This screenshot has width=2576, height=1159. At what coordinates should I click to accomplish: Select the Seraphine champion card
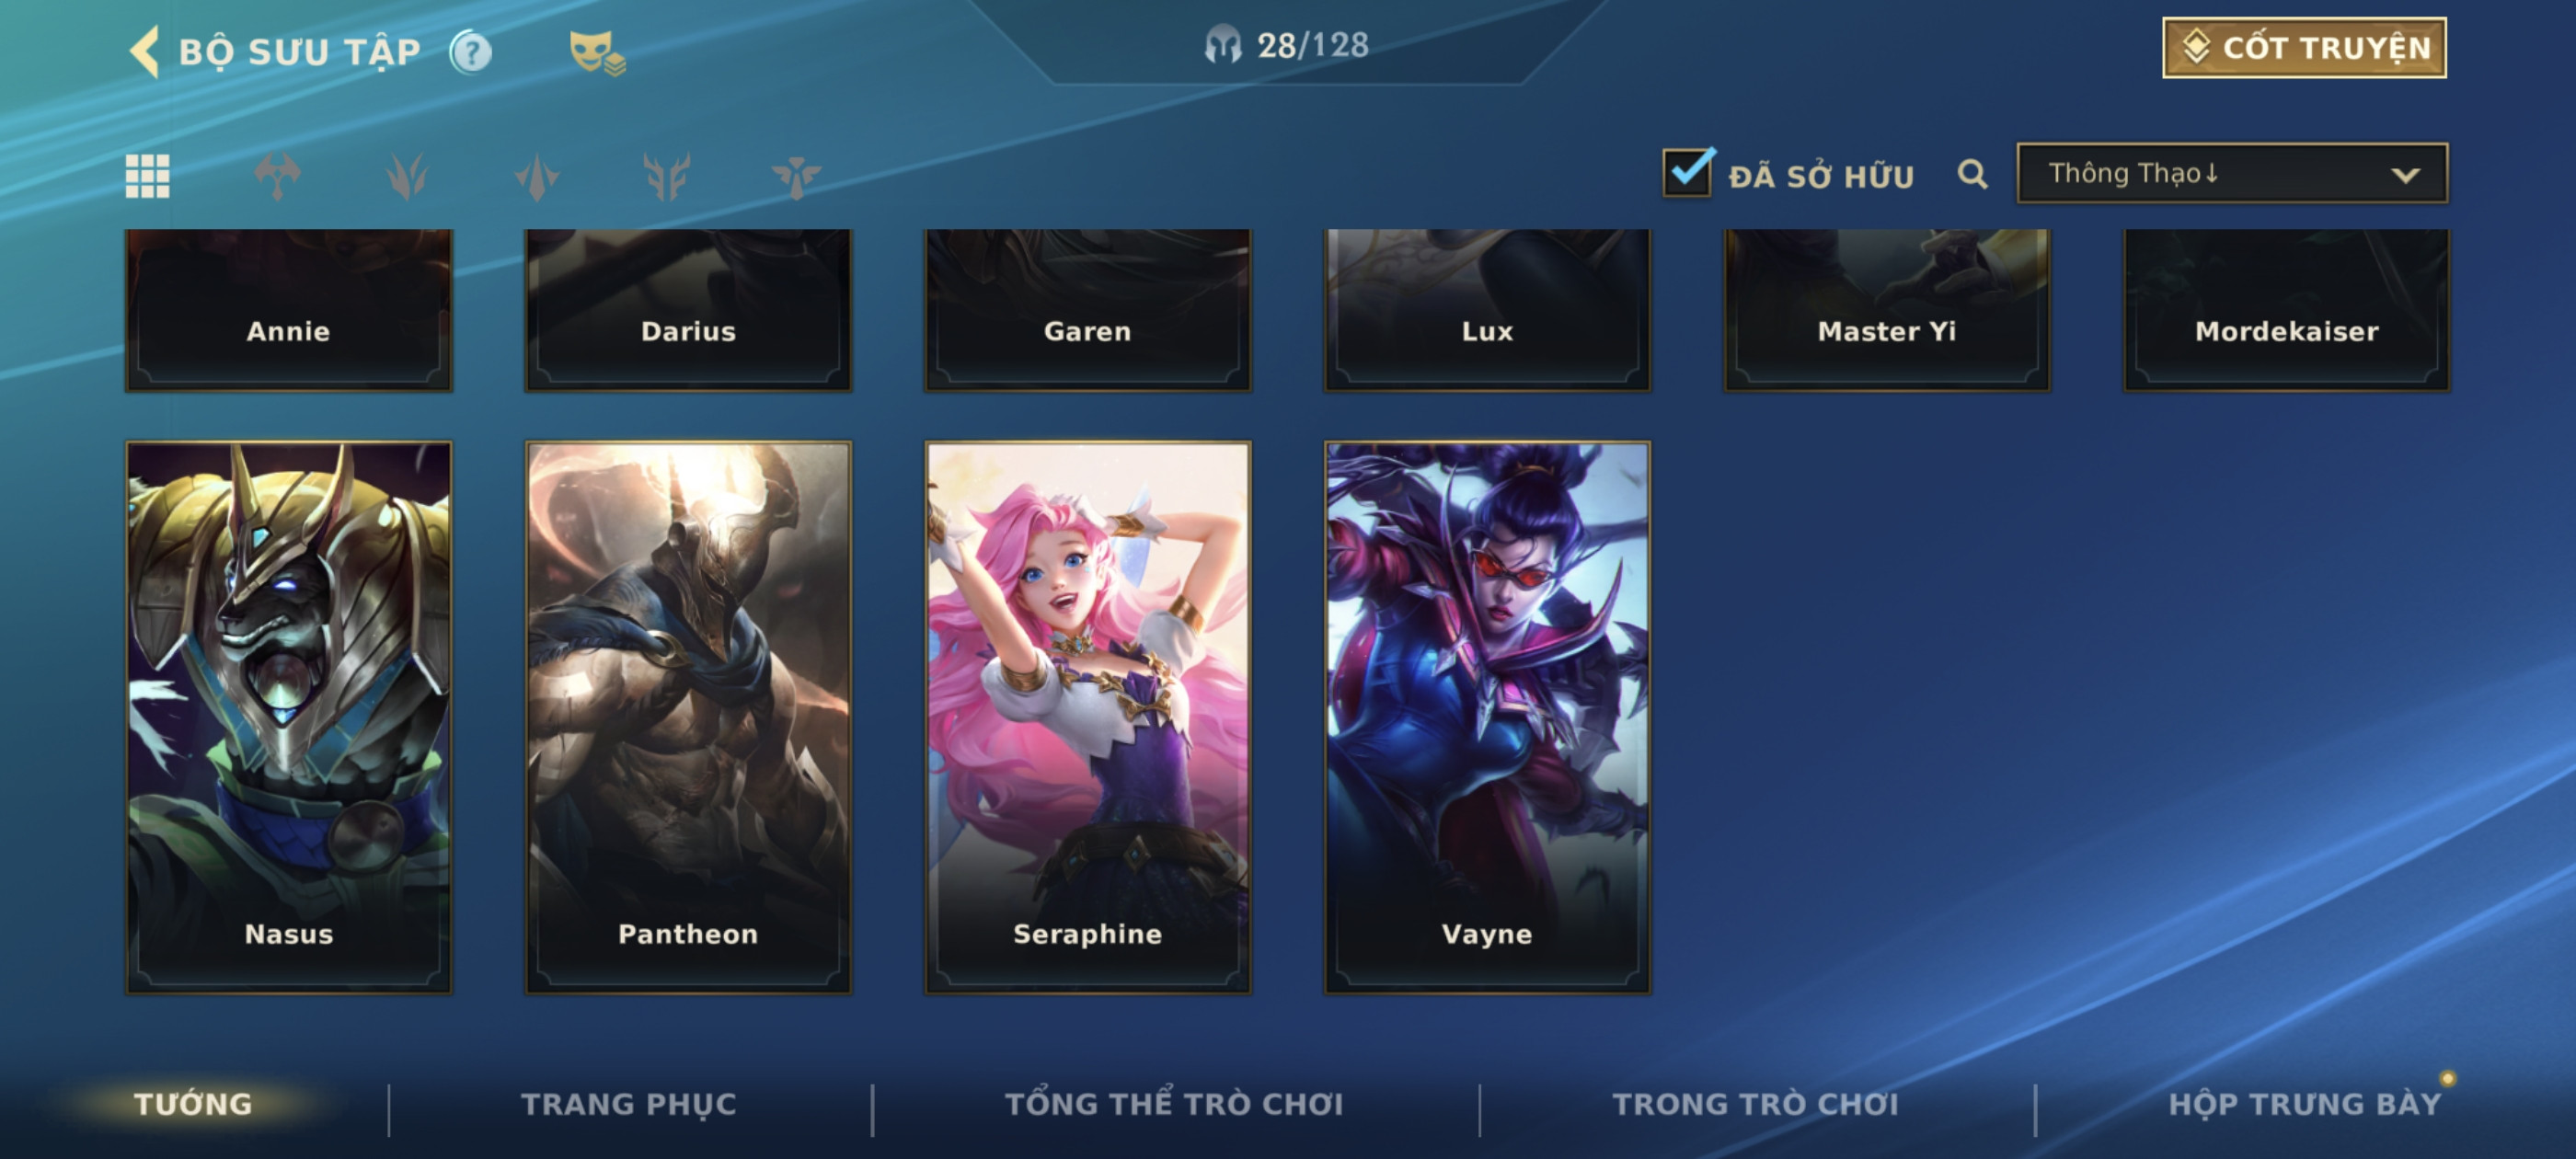pyautogui.click(x=1088, y=717)
